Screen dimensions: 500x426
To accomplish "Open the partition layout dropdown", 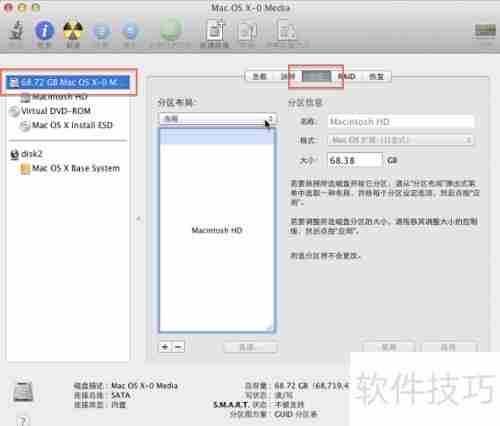I will (x=217, y=119).
